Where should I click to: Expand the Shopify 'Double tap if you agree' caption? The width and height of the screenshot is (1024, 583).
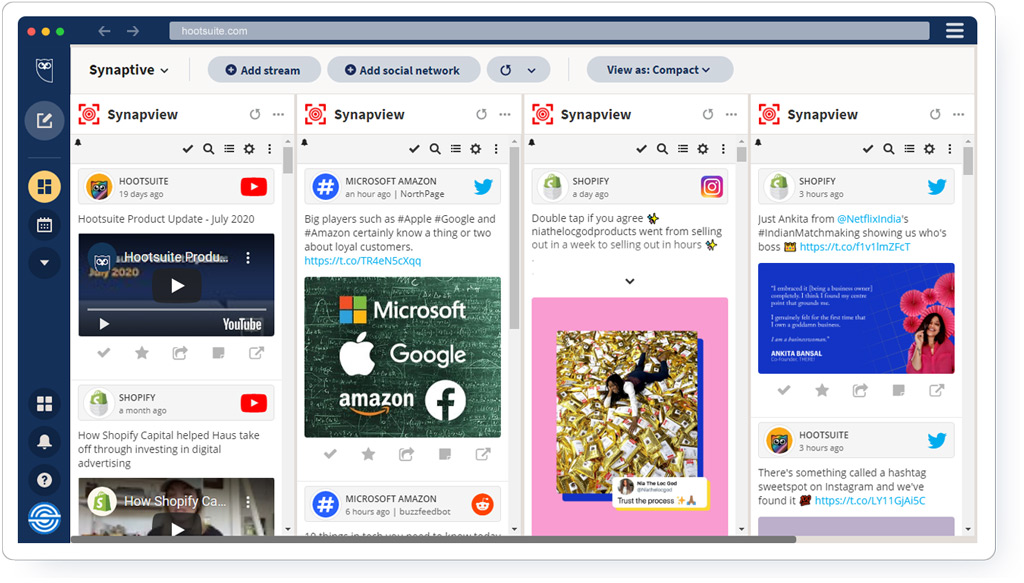630,281
